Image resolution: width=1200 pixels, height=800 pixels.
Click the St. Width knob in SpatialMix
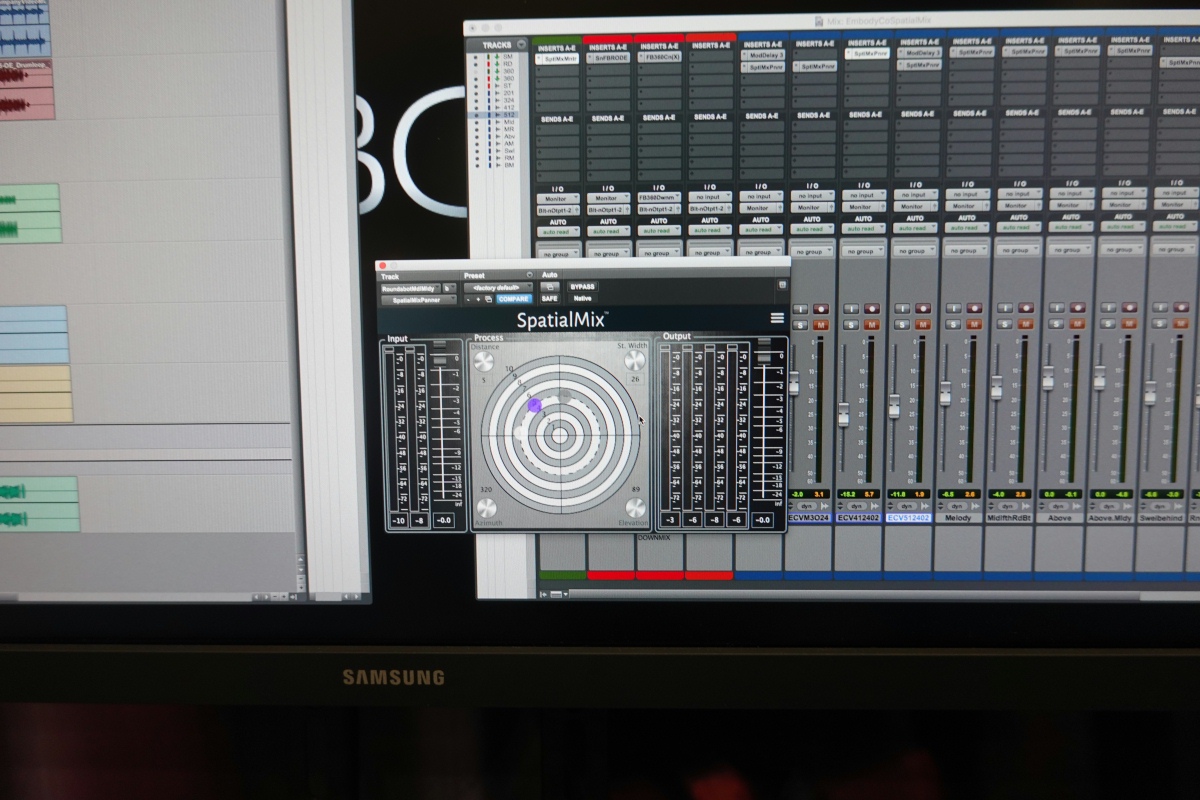634,361
